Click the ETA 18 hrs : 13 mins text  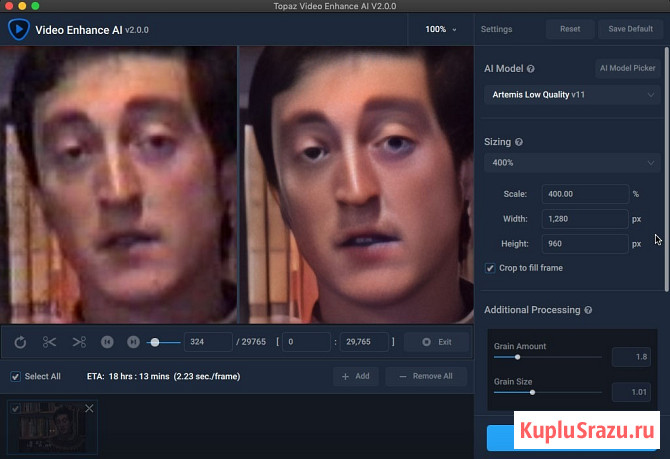point(164,377)
